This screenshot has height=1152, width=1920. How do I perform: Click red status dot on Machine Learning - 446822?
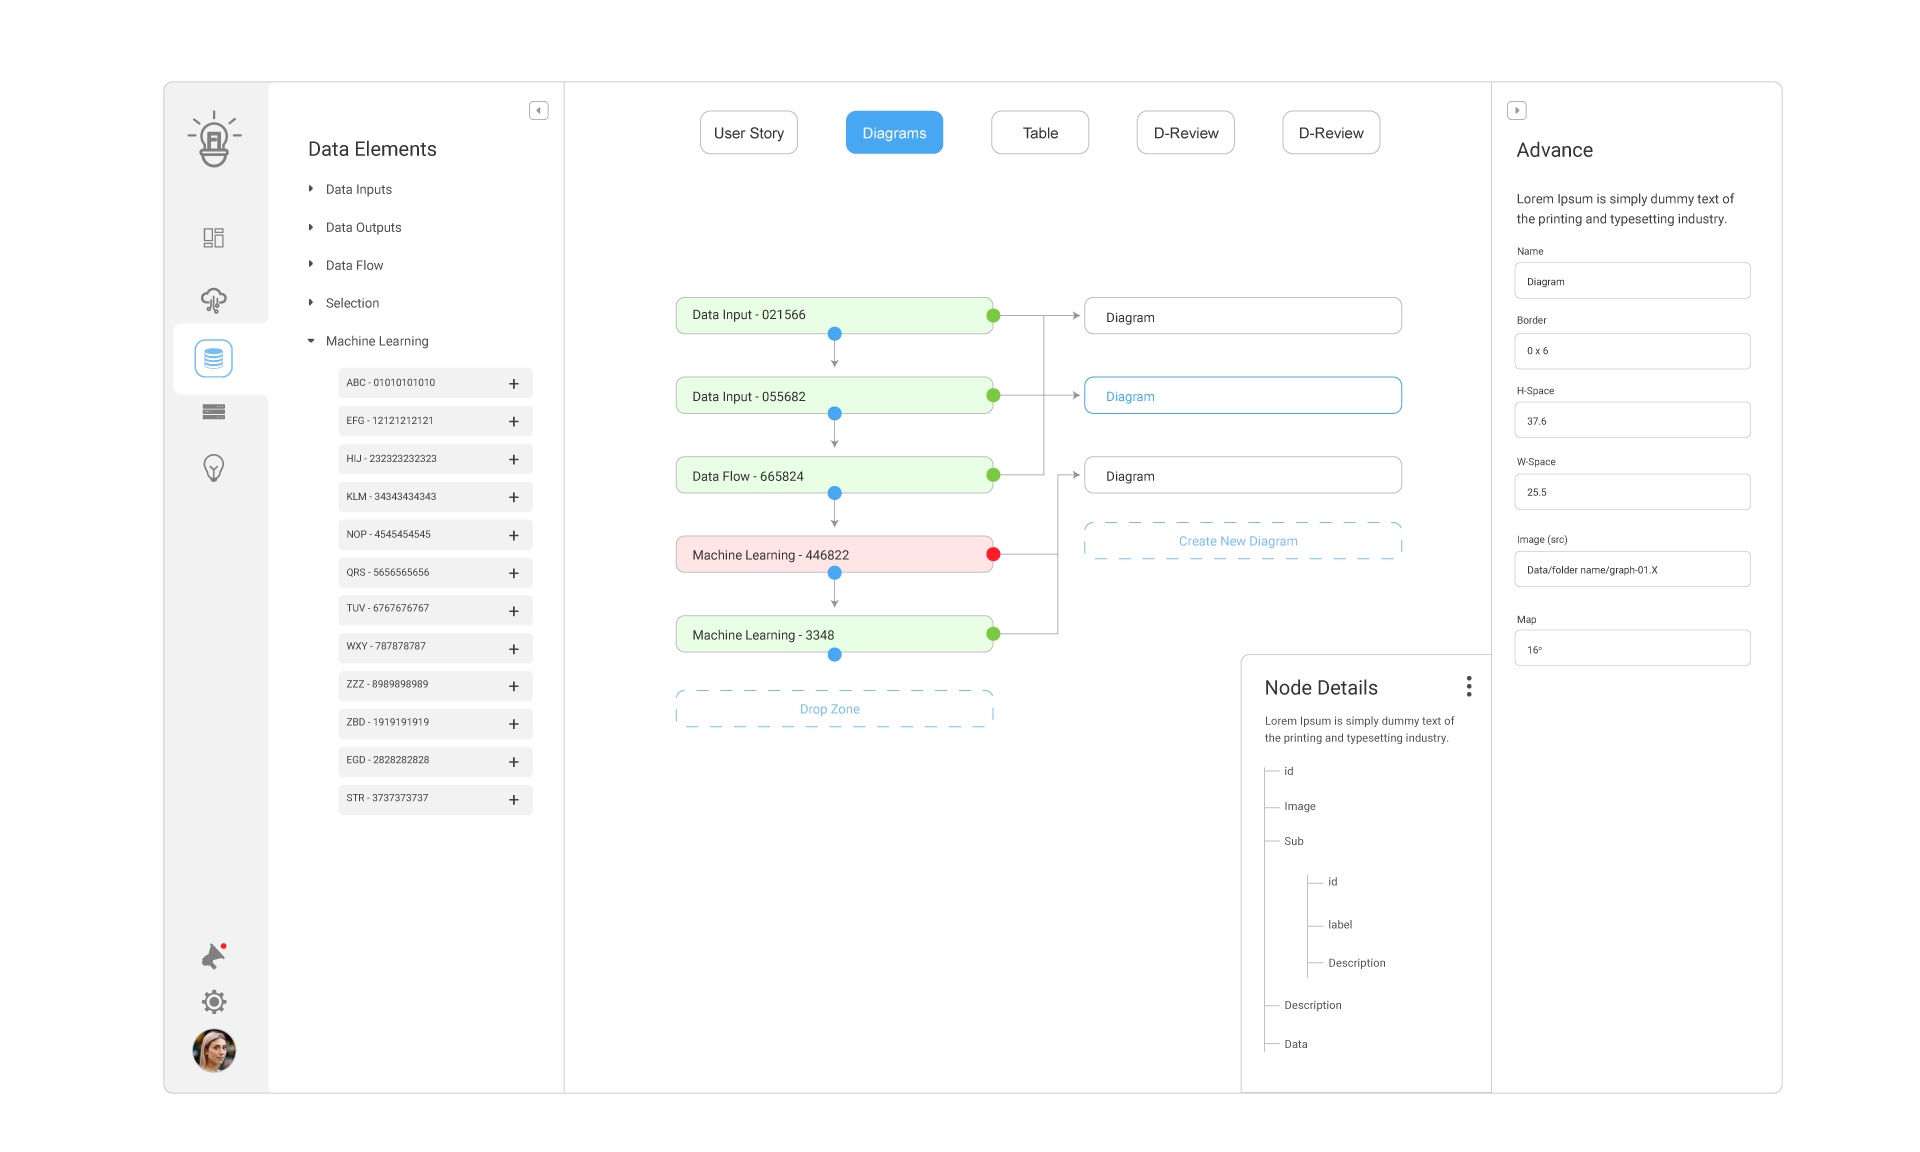coord(993,554)
